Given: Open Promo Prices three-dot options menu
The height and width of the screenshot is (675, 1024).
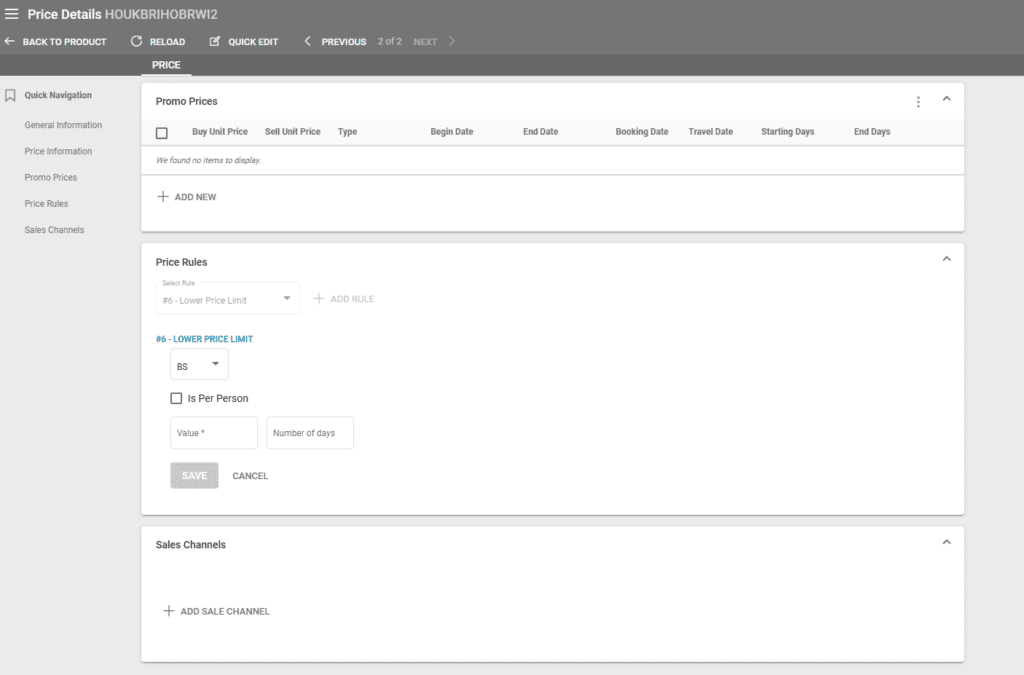Looking at the screenshot, I should coord(918,101).
